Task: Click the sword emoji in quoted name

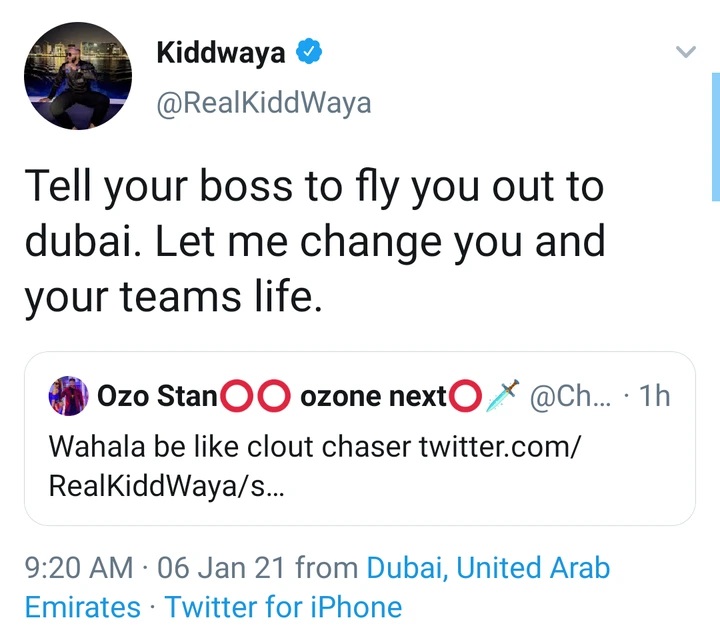Action: (500, 397)
